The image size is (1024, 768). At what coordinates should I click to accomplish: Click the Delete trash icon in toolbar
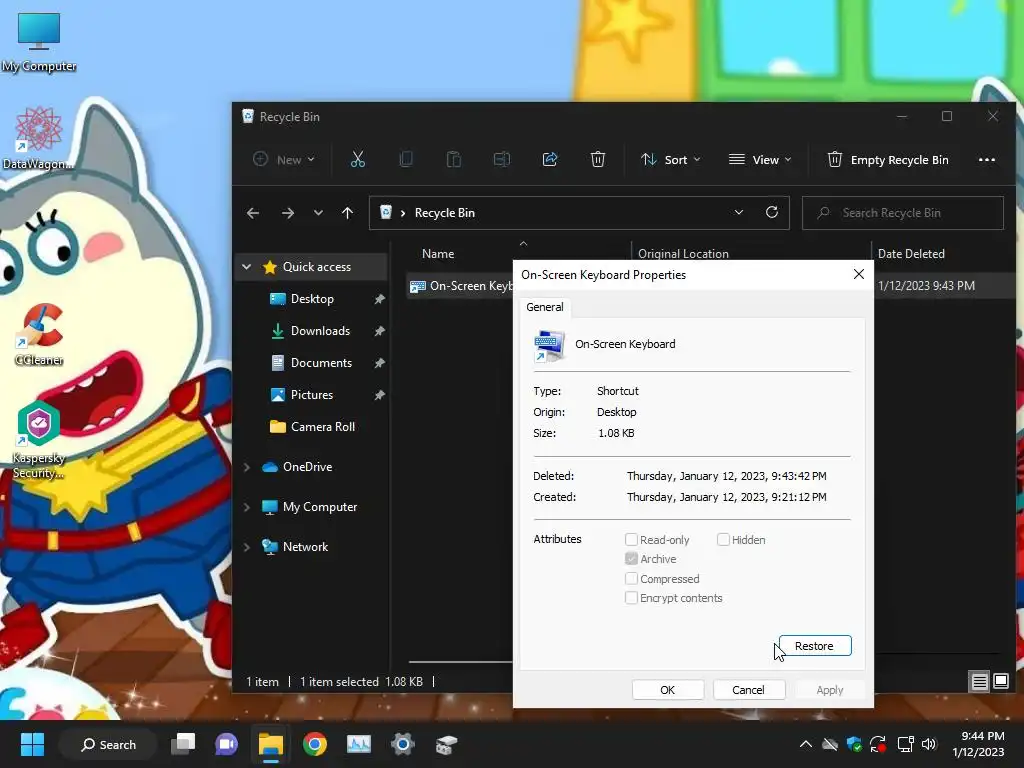(598, 159)
